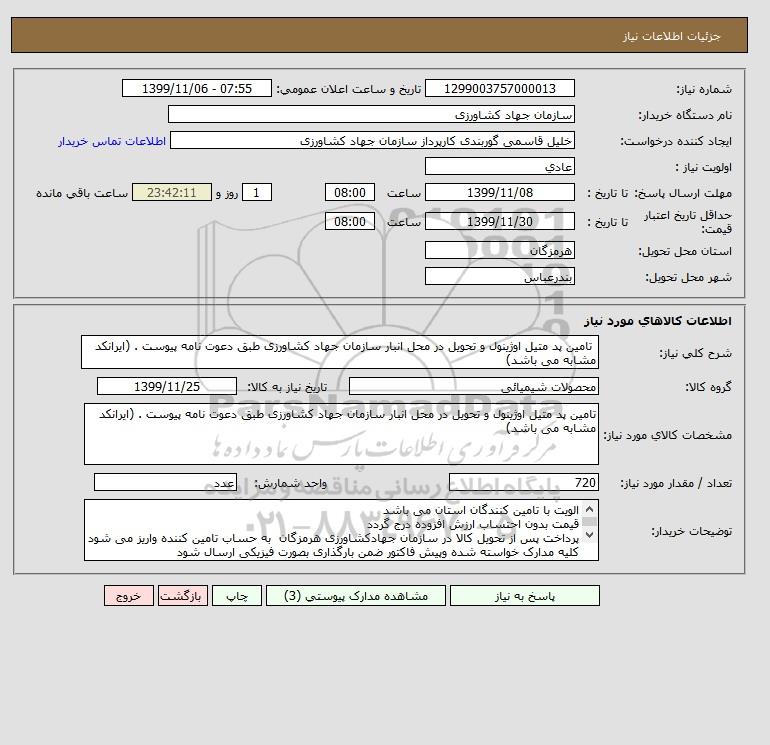
Task: Click the 'واحد شمارش:' label
Action: [290, 483]
